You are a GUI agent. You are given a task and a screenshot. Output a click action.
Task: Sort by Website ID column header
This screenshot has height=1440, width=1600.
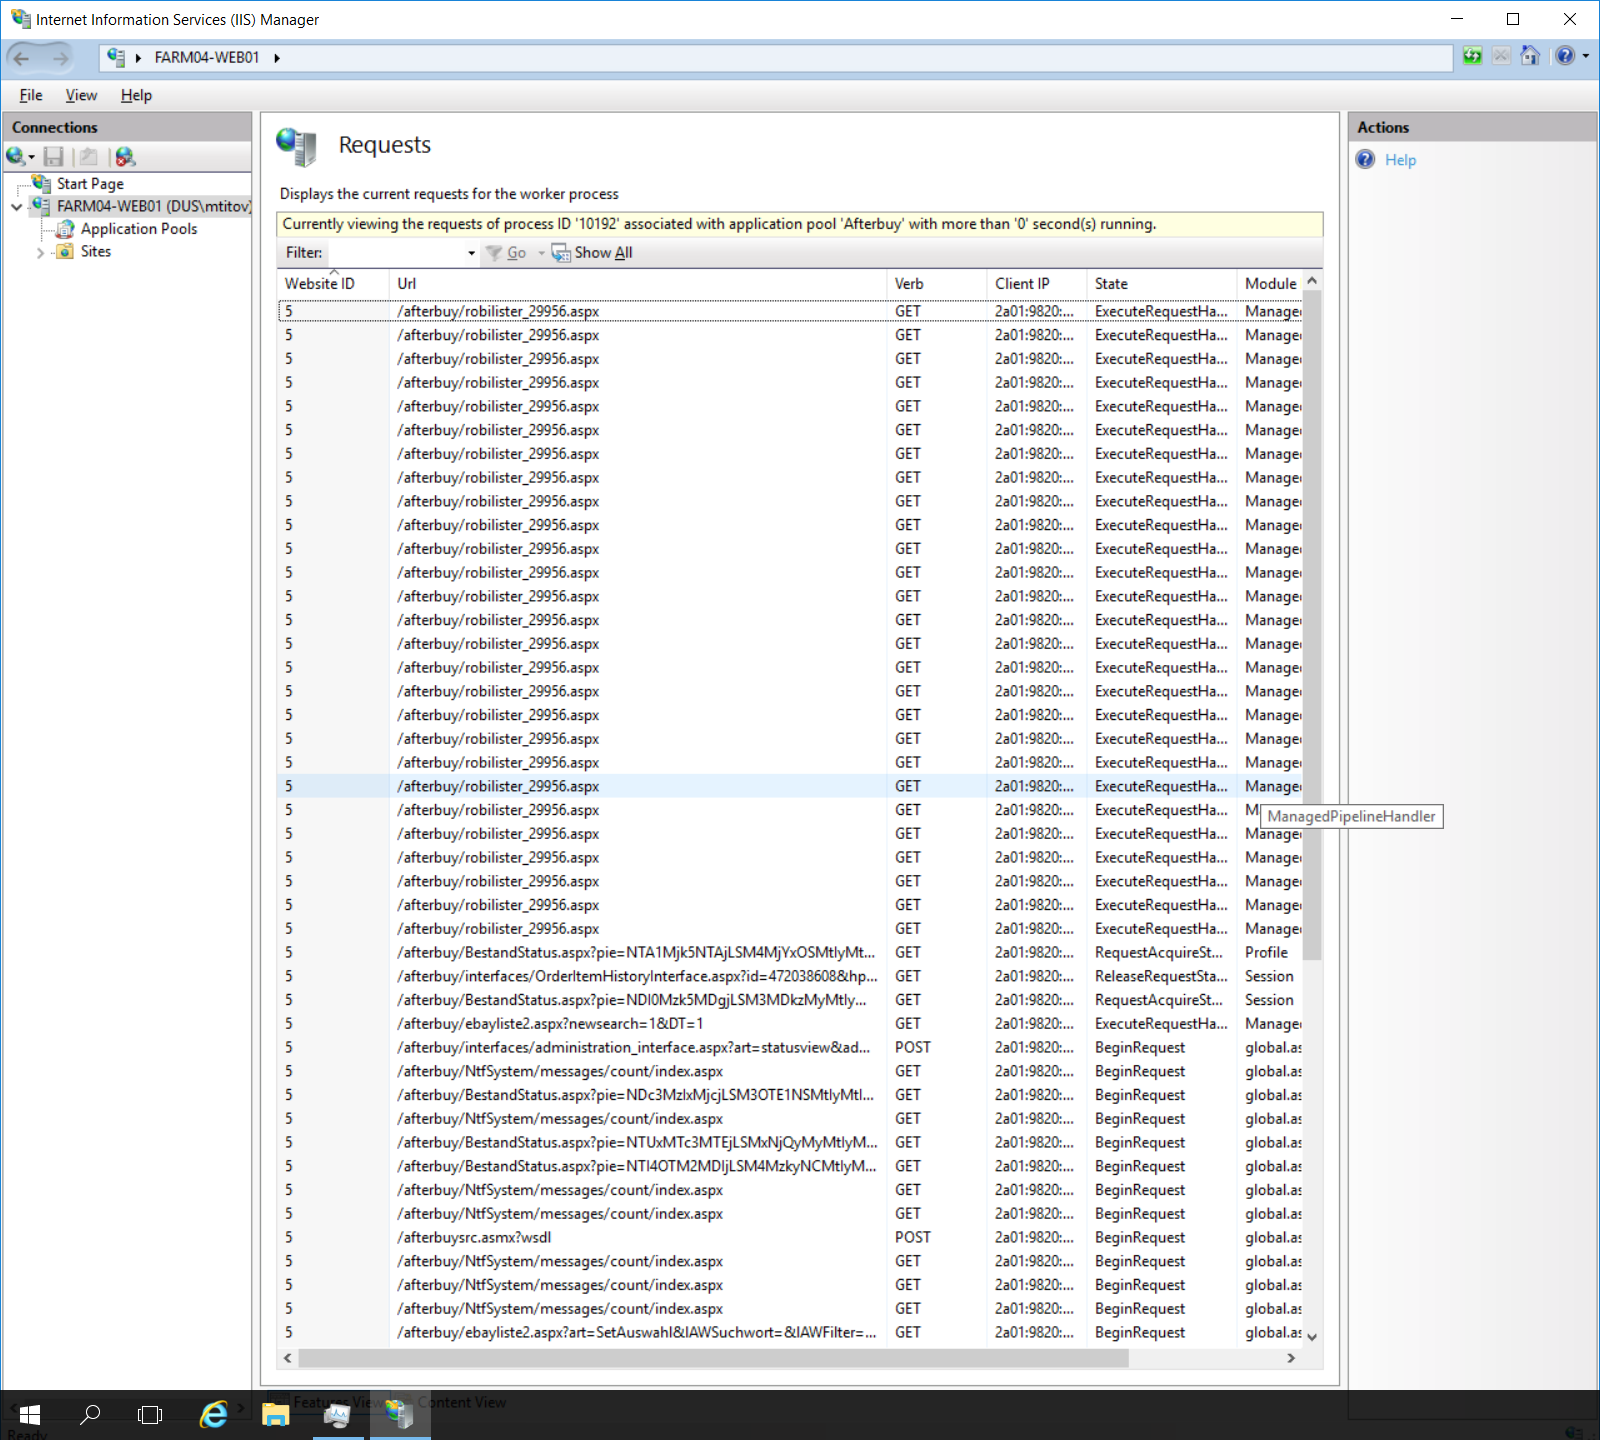pyautogui.click(x=333, y=284)
